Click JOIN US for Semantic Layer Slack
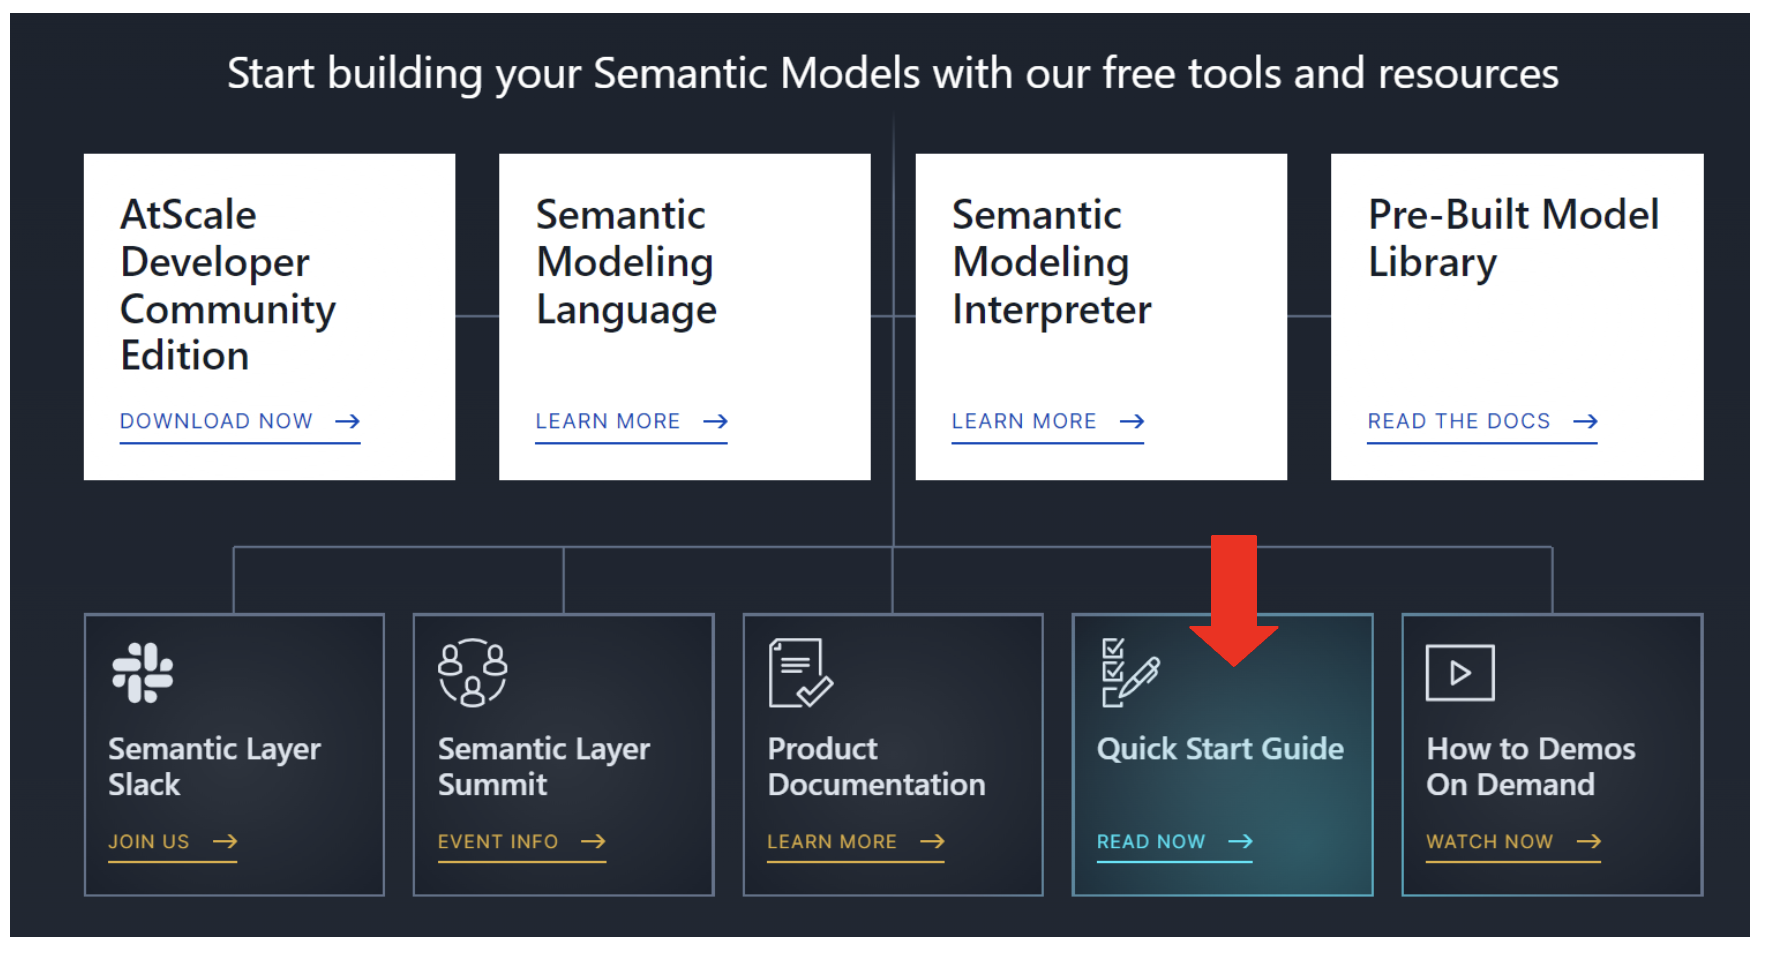The height and width of the screenshot is (956, 1768). (148, 841)
